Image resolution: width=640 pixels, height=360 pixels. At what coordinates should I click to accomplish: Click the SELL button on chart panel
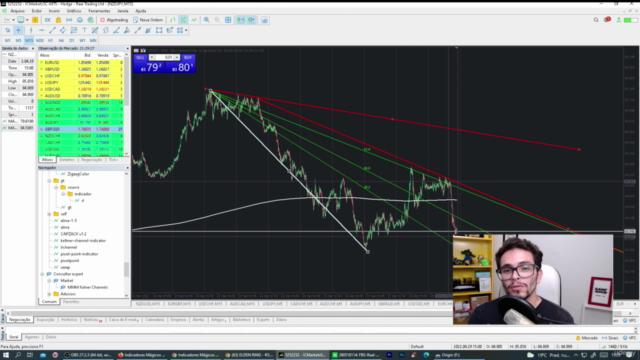click(x=140, y=58)
